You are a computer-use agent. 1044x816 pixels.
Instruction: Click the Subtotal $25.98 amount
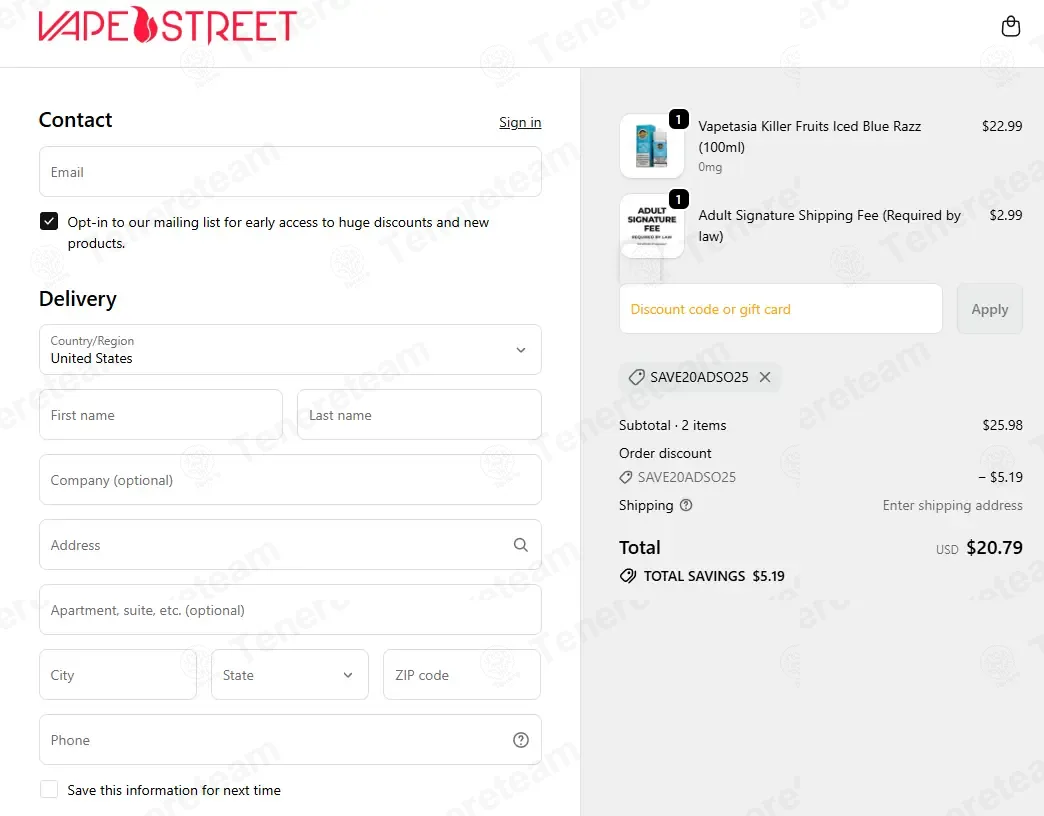[x=1002, y=425]
